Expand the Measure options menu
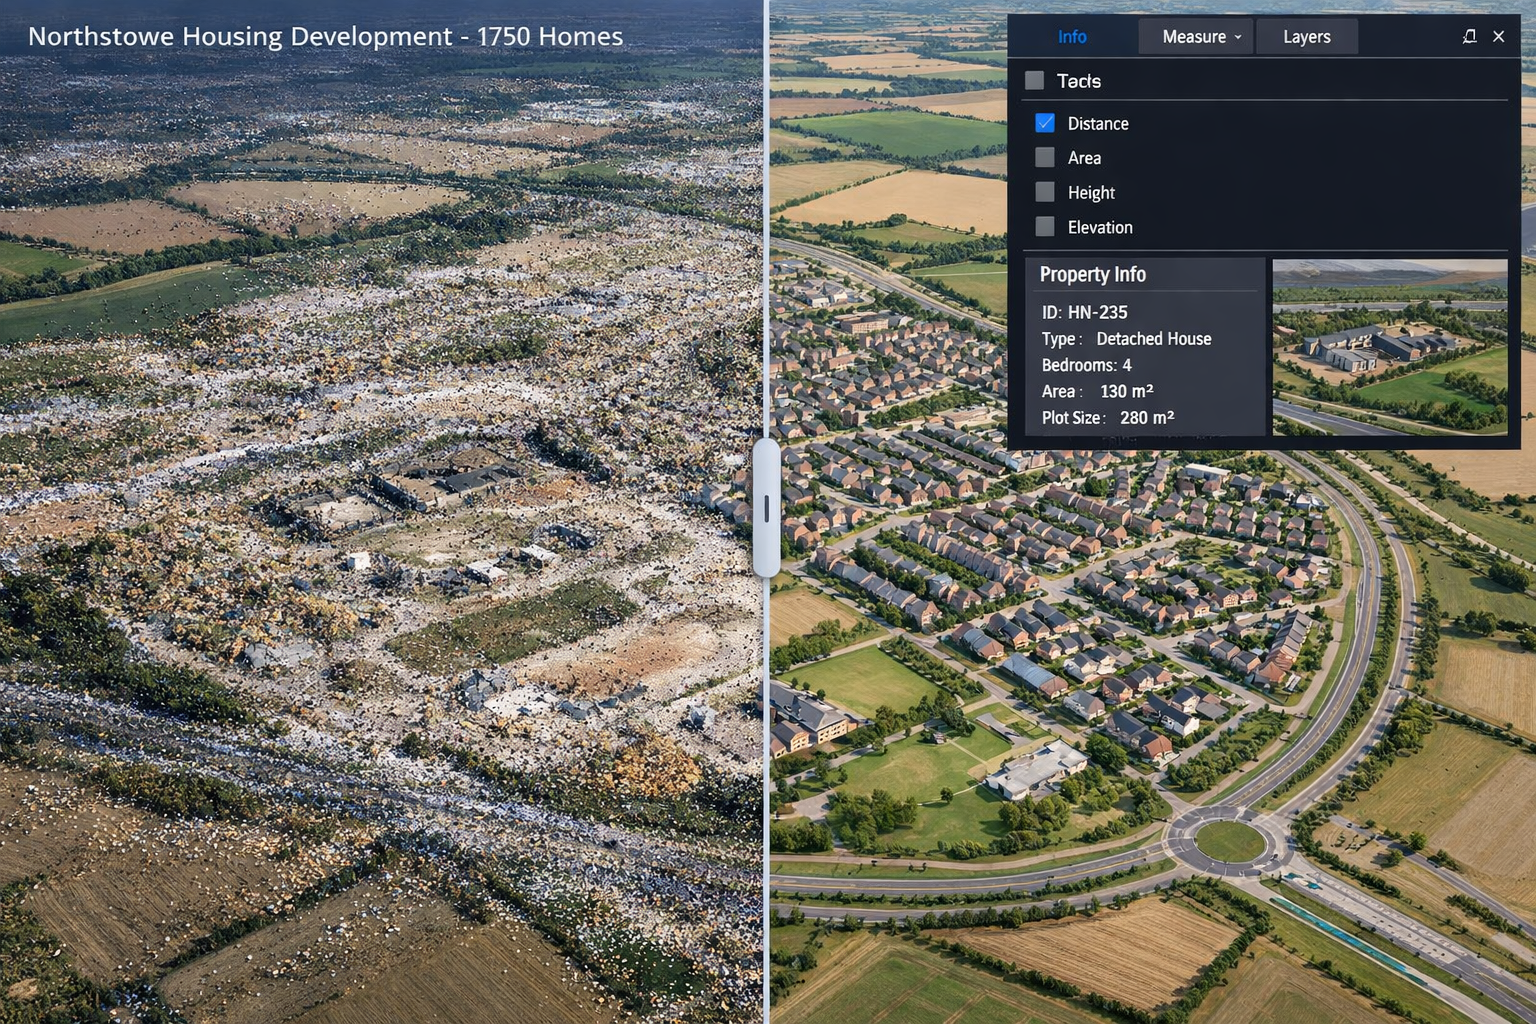Image resolution: width=1536 pixels, height=1024 pixels. tap(1195, 36)
